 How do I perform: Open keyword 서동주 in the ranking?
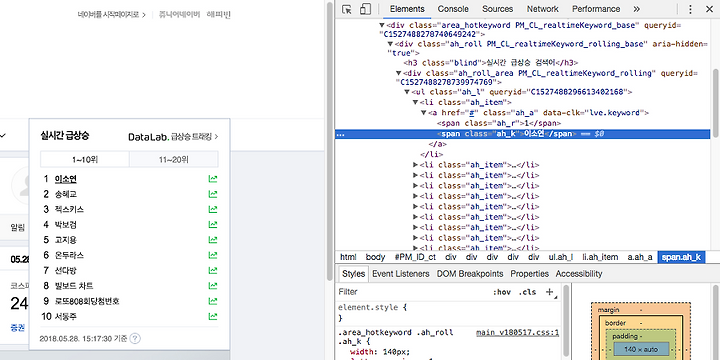[x=65, y=316]
